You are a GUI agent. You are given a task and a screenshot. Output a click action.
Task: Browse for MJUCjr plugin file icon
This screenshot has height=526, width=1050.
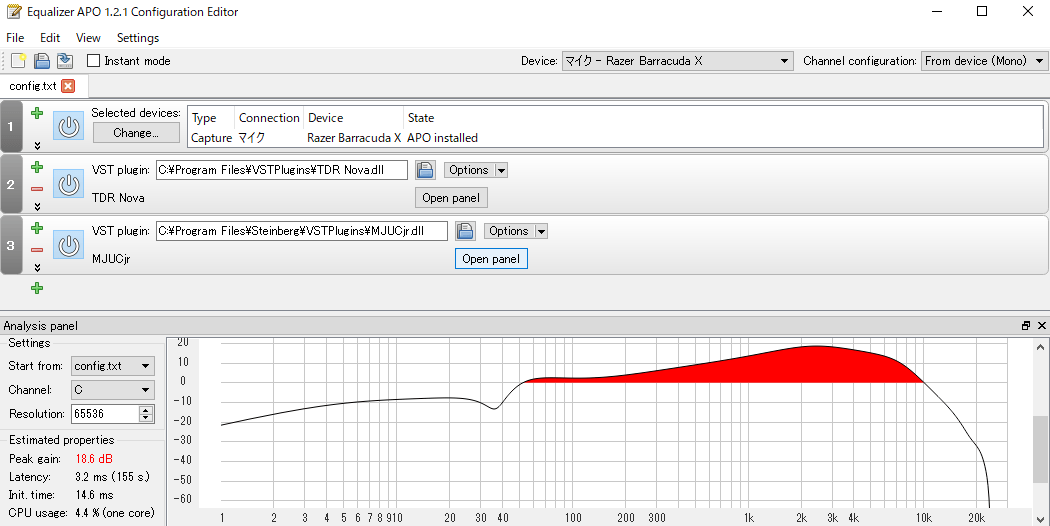click(x=465, y=231)
